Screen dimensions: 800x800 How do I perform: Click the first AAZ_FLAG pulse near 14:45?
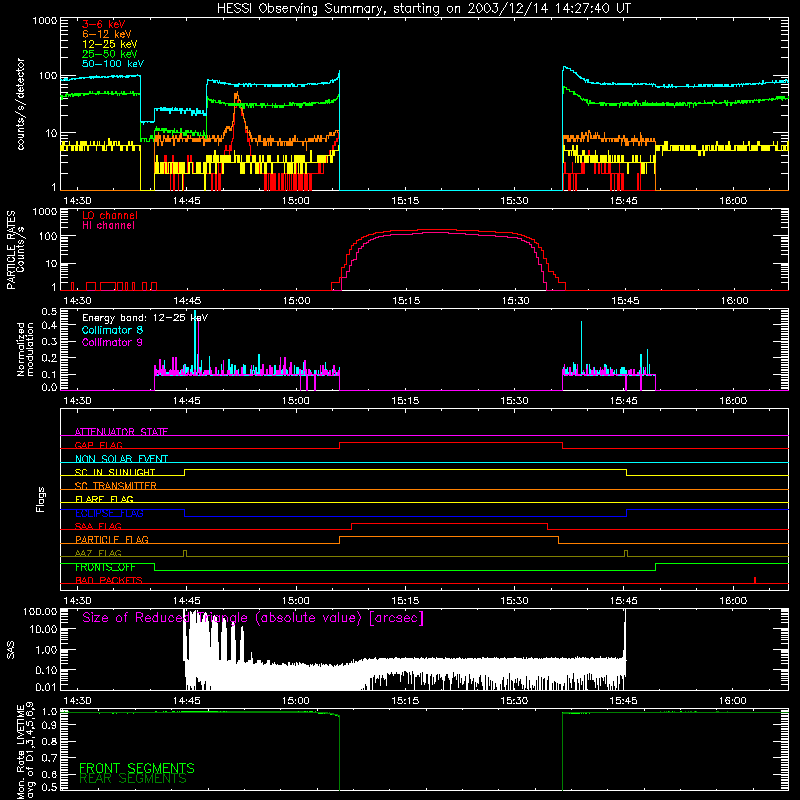click(185, 553)
